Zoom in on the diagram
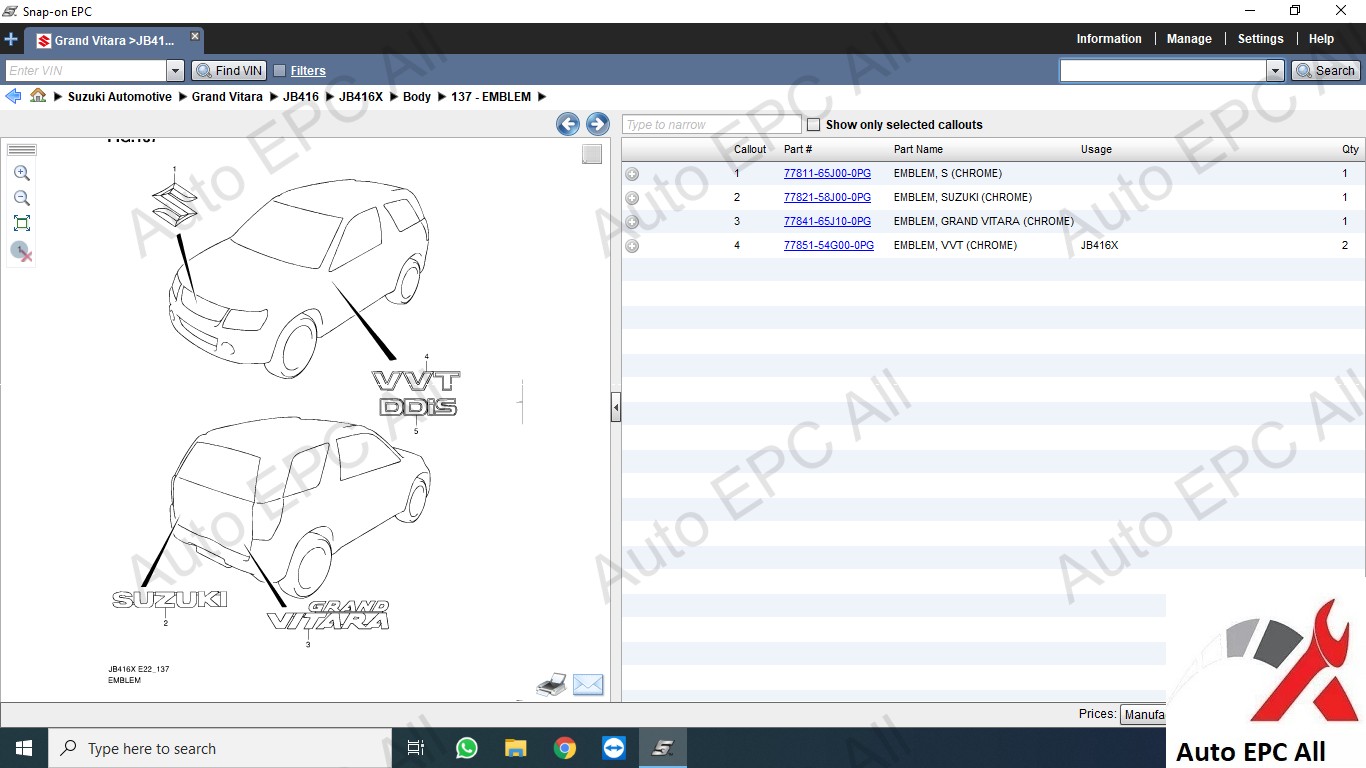 click(22, 173)
